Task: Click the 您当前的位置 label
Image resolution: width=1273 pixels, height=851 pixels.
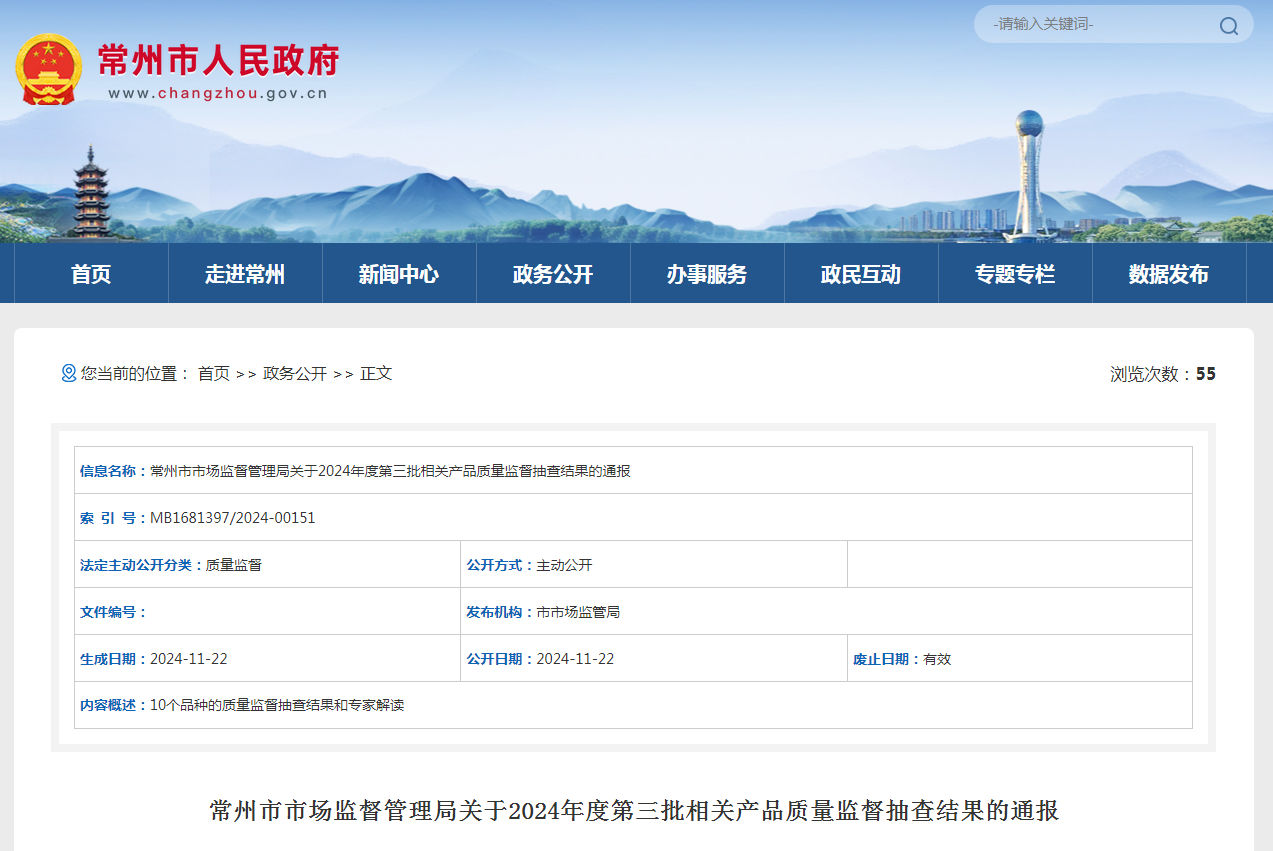Action: pos(135,373)
